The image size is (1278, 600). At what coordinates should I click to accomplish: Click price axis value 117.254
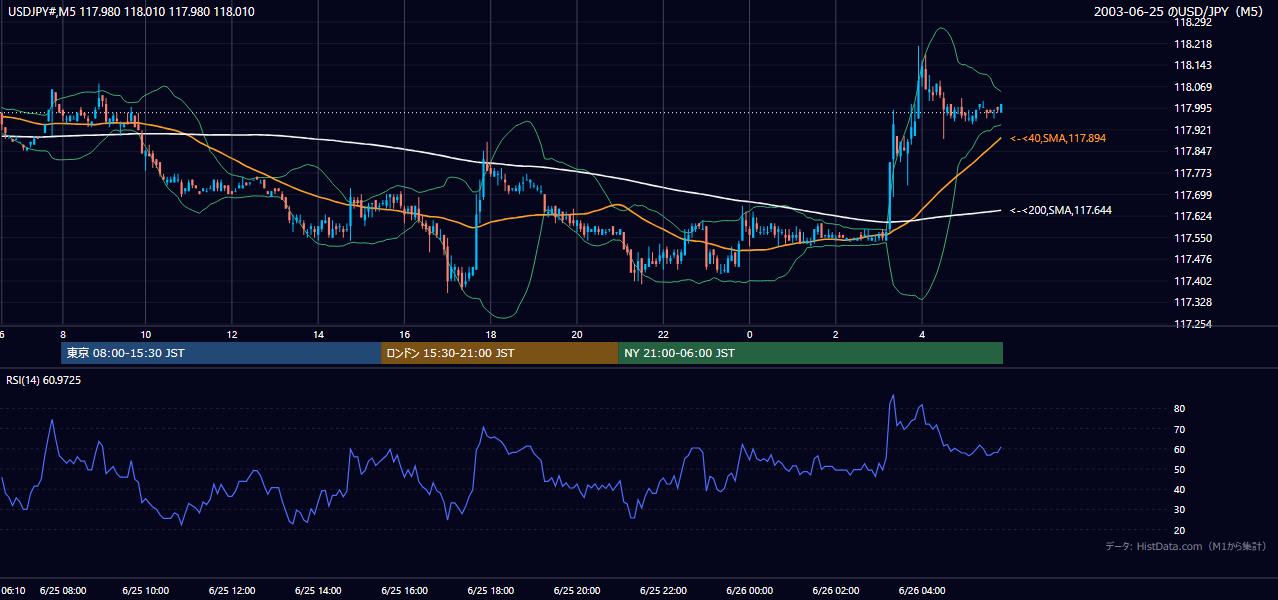[1193, 324]
